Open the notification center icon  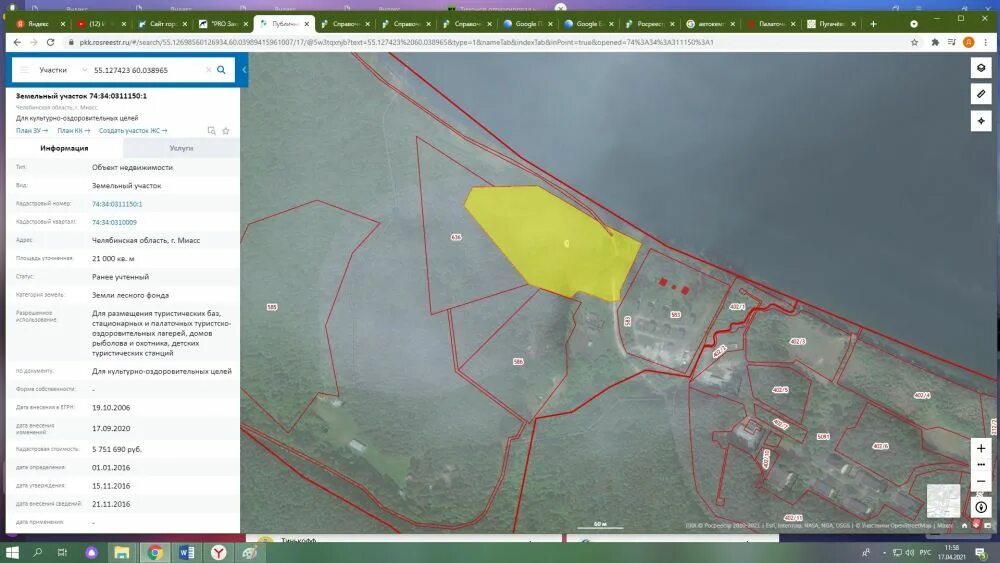pyautogui.click(x=981, y=552)
